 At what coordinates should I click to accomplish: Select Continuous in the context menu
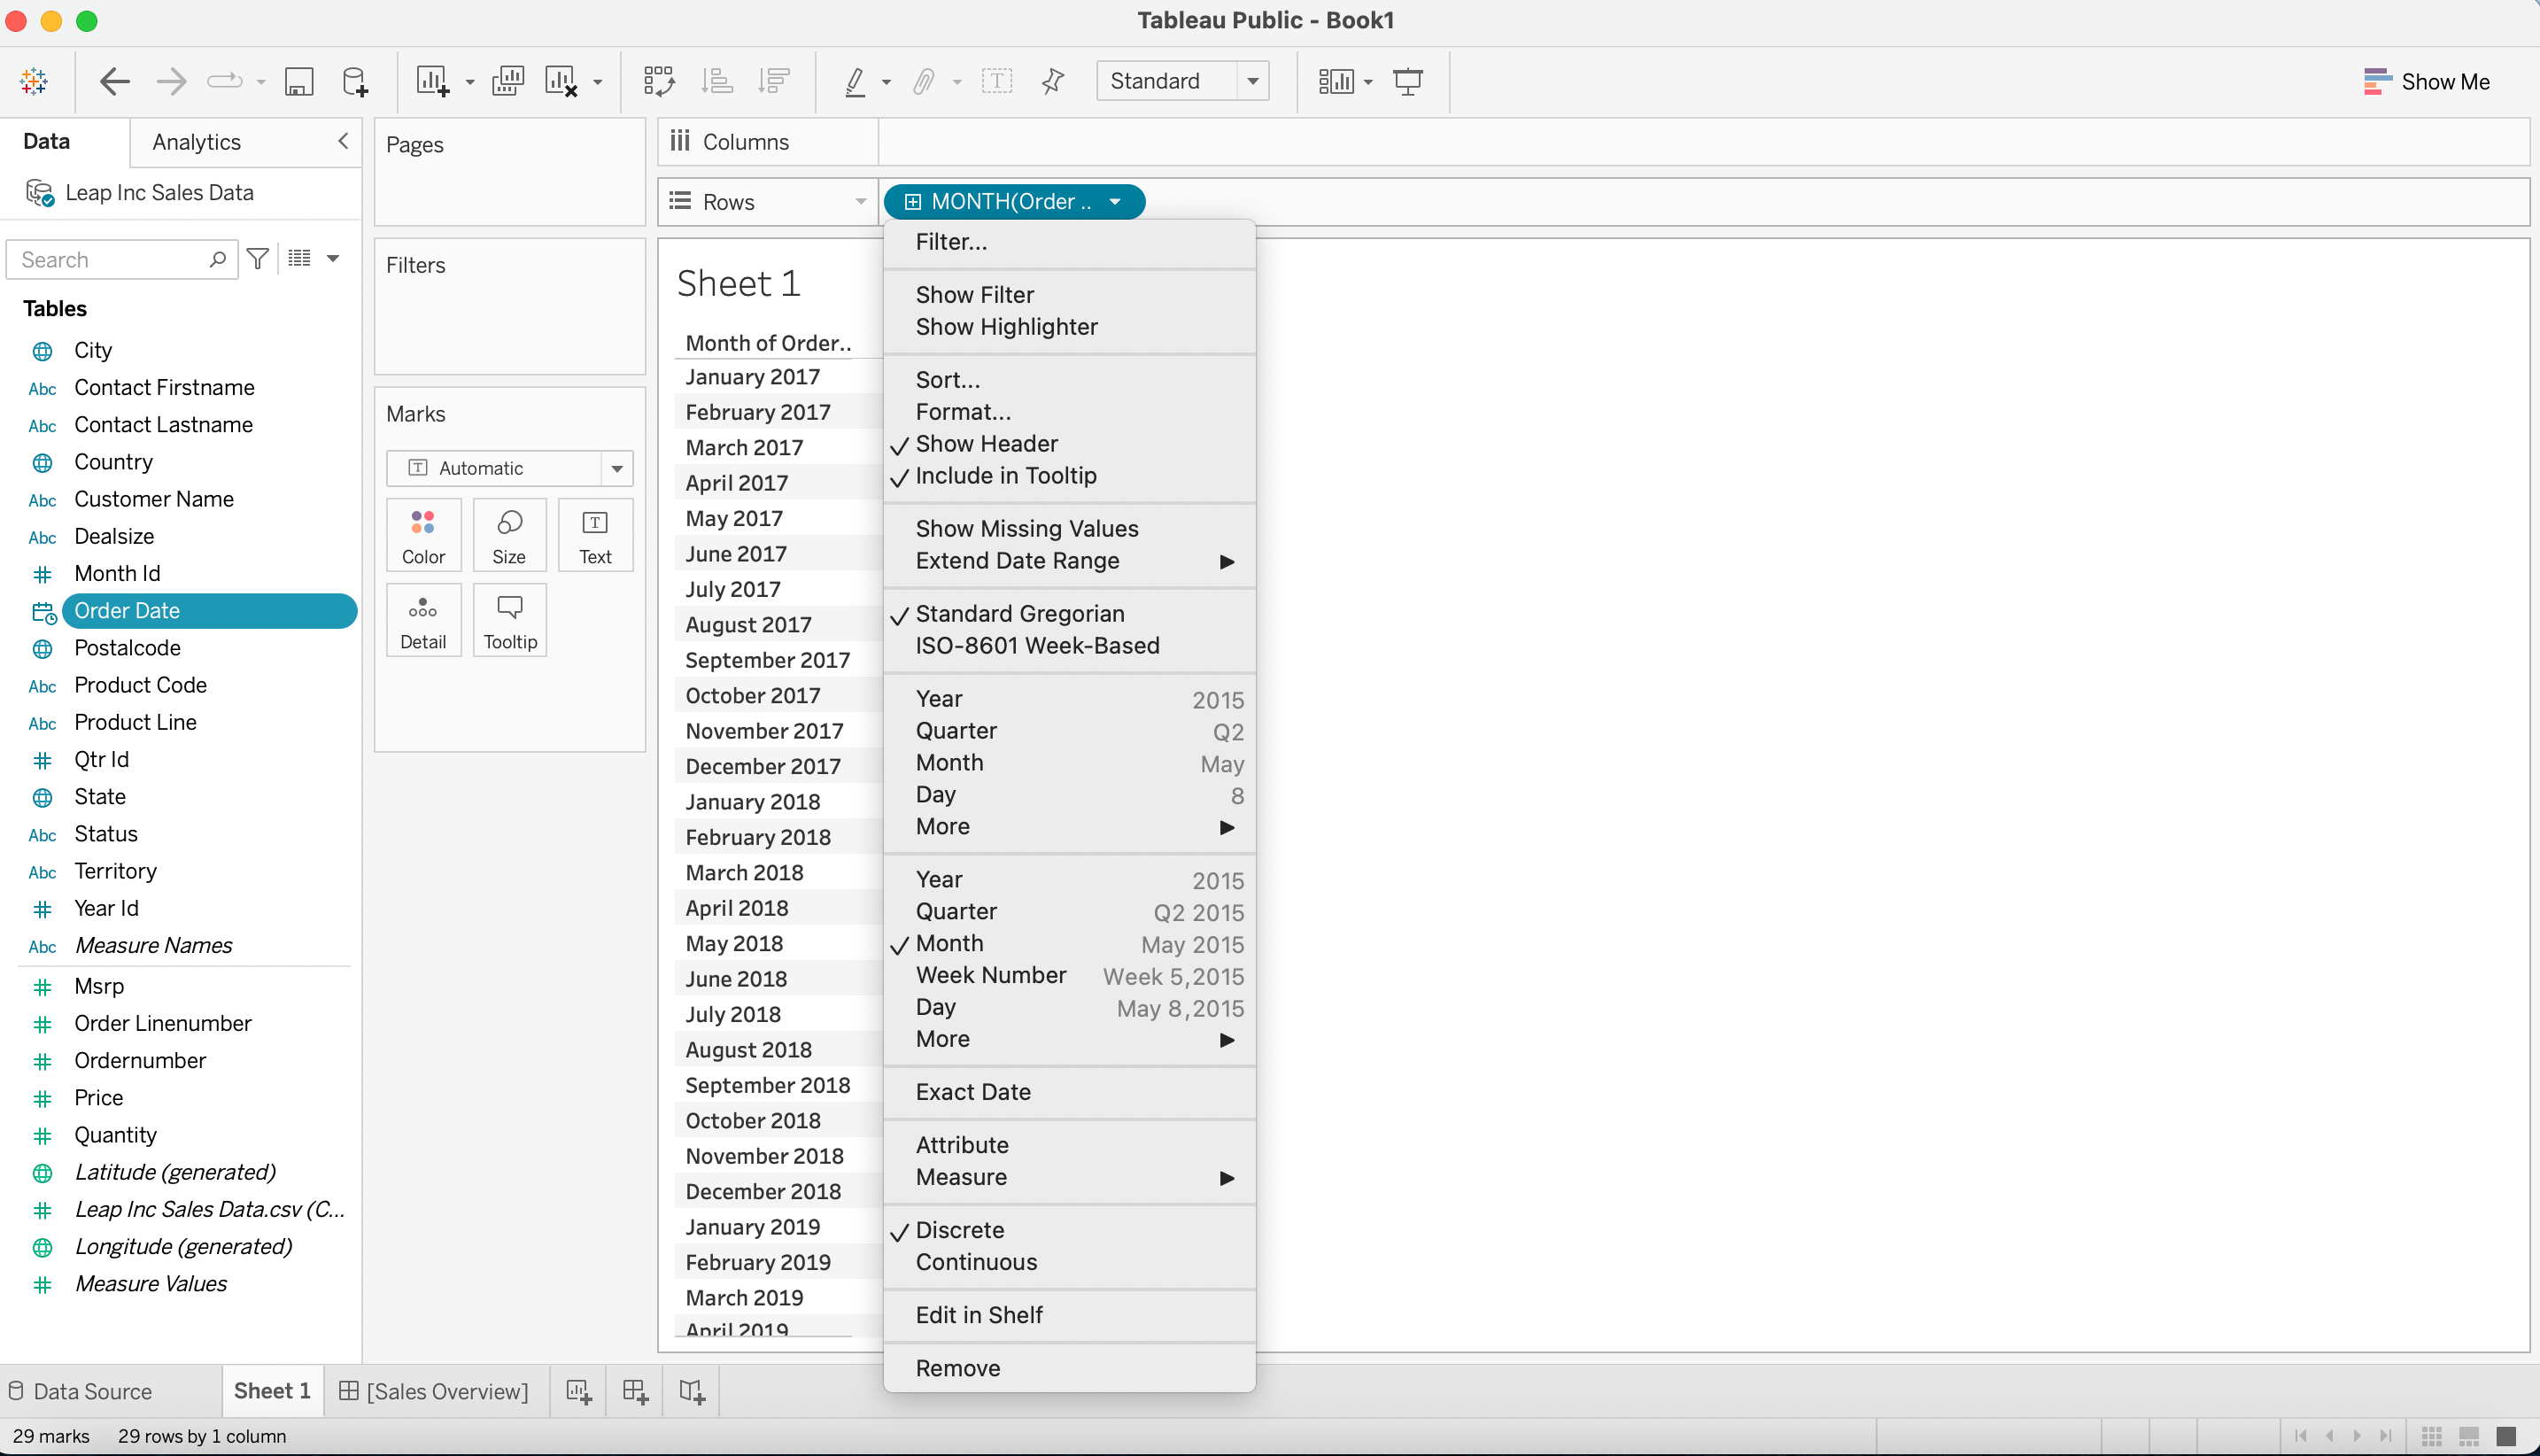pyautogui.click(x=976, y=1262)
